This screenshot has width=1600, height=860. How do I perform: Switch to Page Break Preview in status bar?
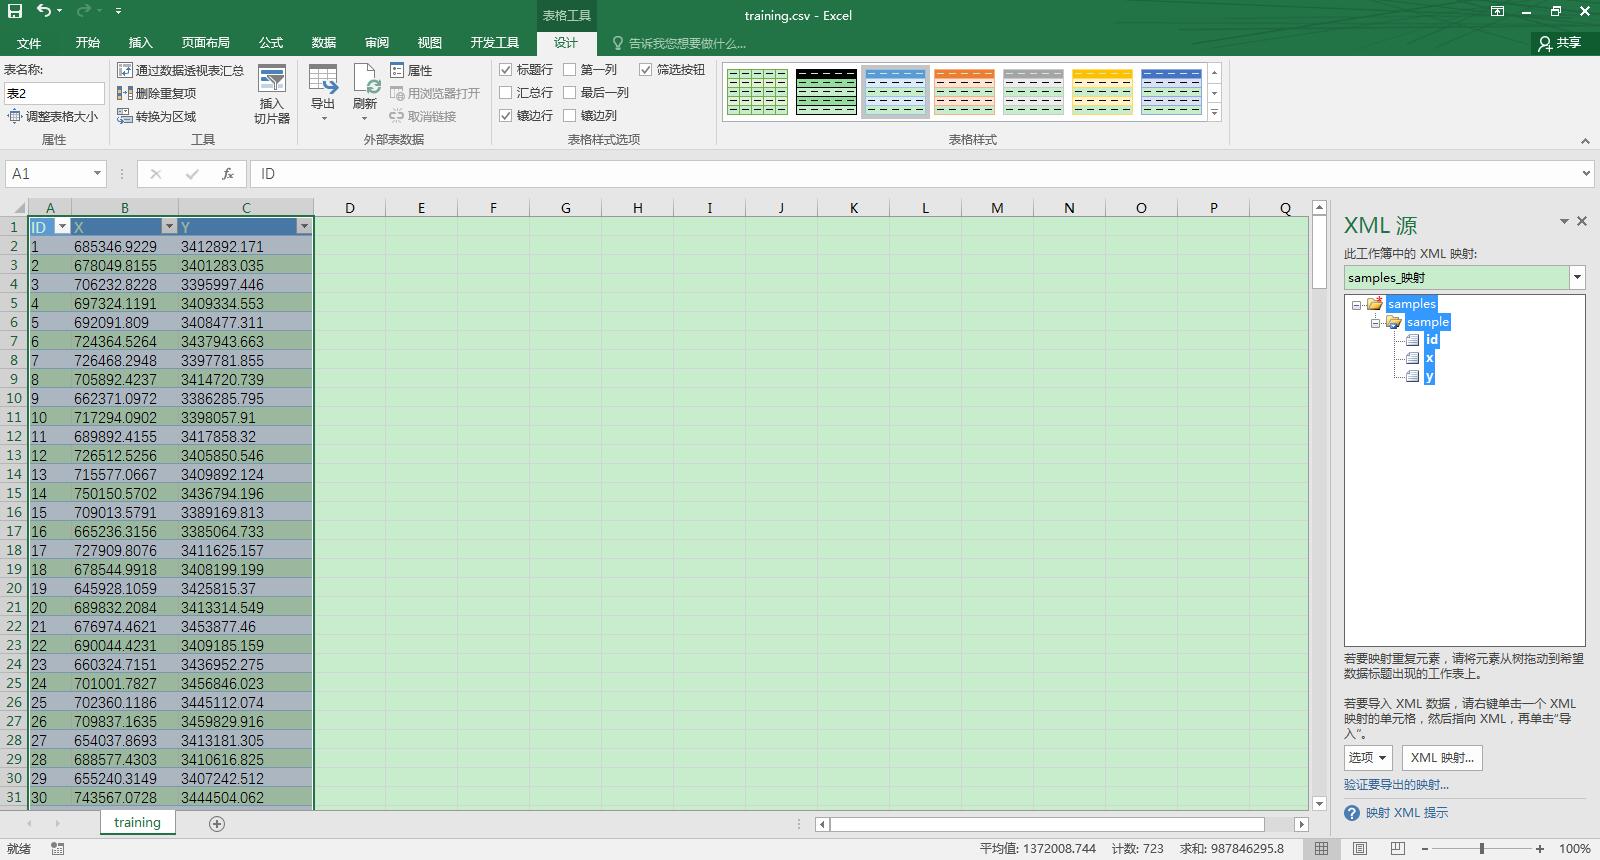(x=1398, y=848)
